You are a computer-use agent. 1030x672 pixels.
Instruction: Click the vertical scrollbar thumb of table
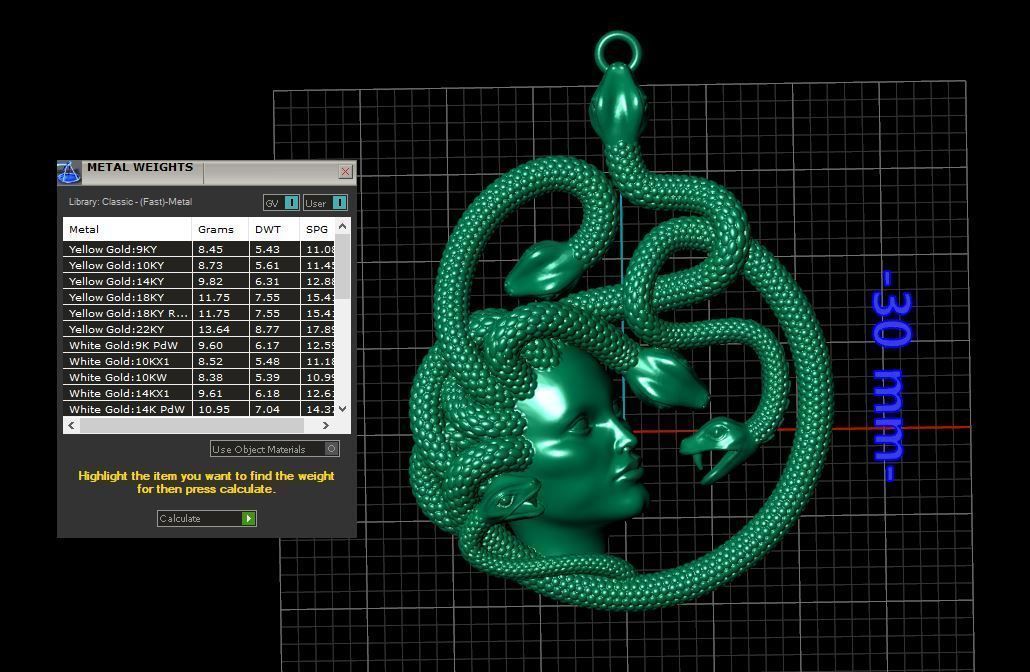342,267
